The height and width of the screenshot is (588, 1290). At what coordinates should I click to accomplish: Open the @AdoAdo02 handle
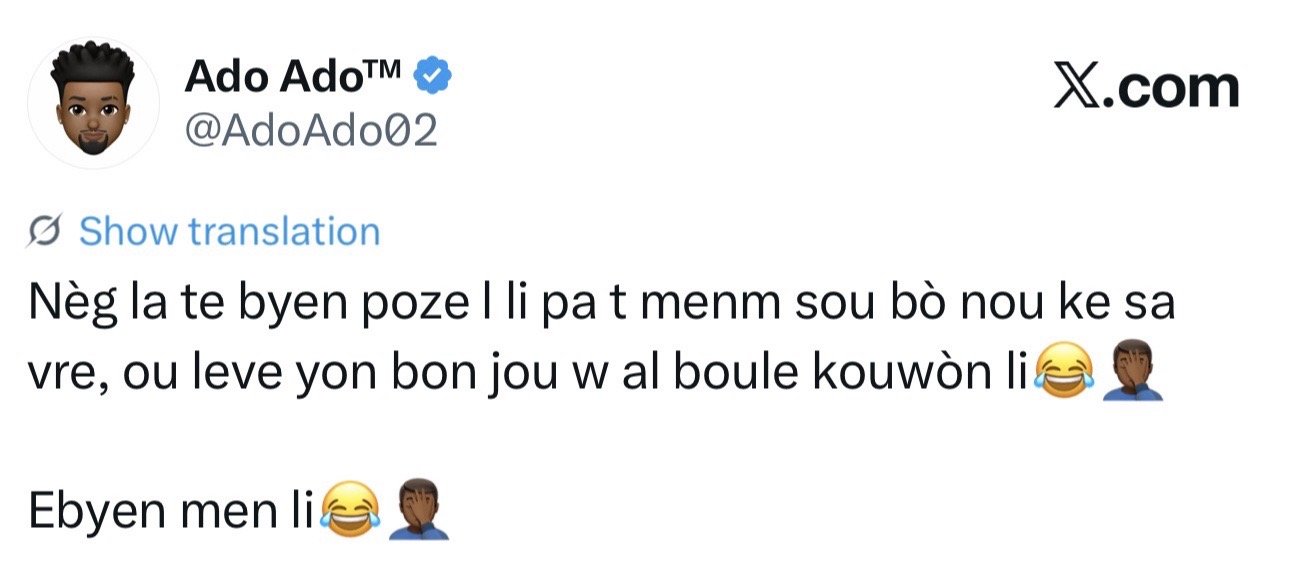click(x=311, y=130)
